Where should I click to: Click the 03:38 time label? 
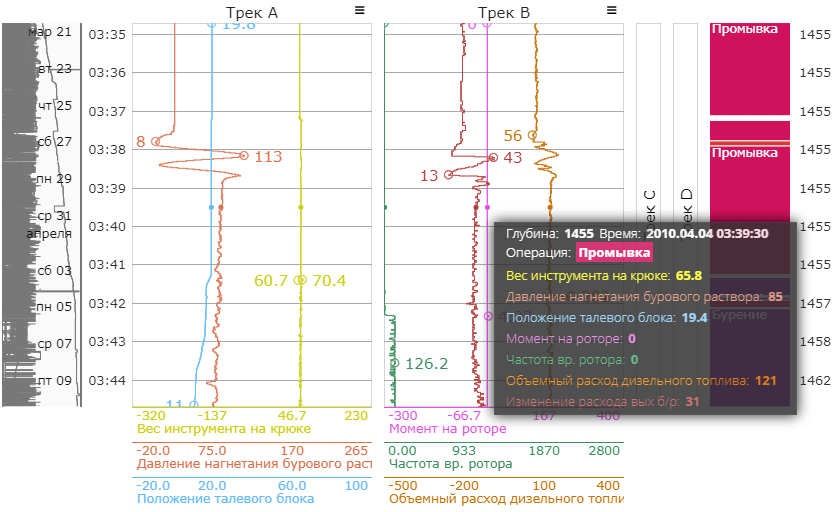click(x=107, y=150)
